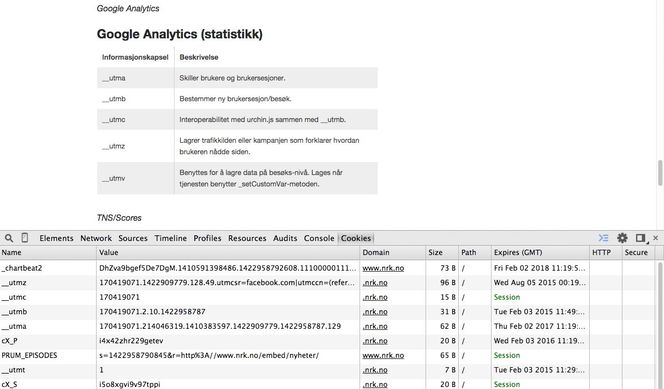Sort cookies by Size column header
This screenshot has width=664, height=389.
(x=442, y=252)
